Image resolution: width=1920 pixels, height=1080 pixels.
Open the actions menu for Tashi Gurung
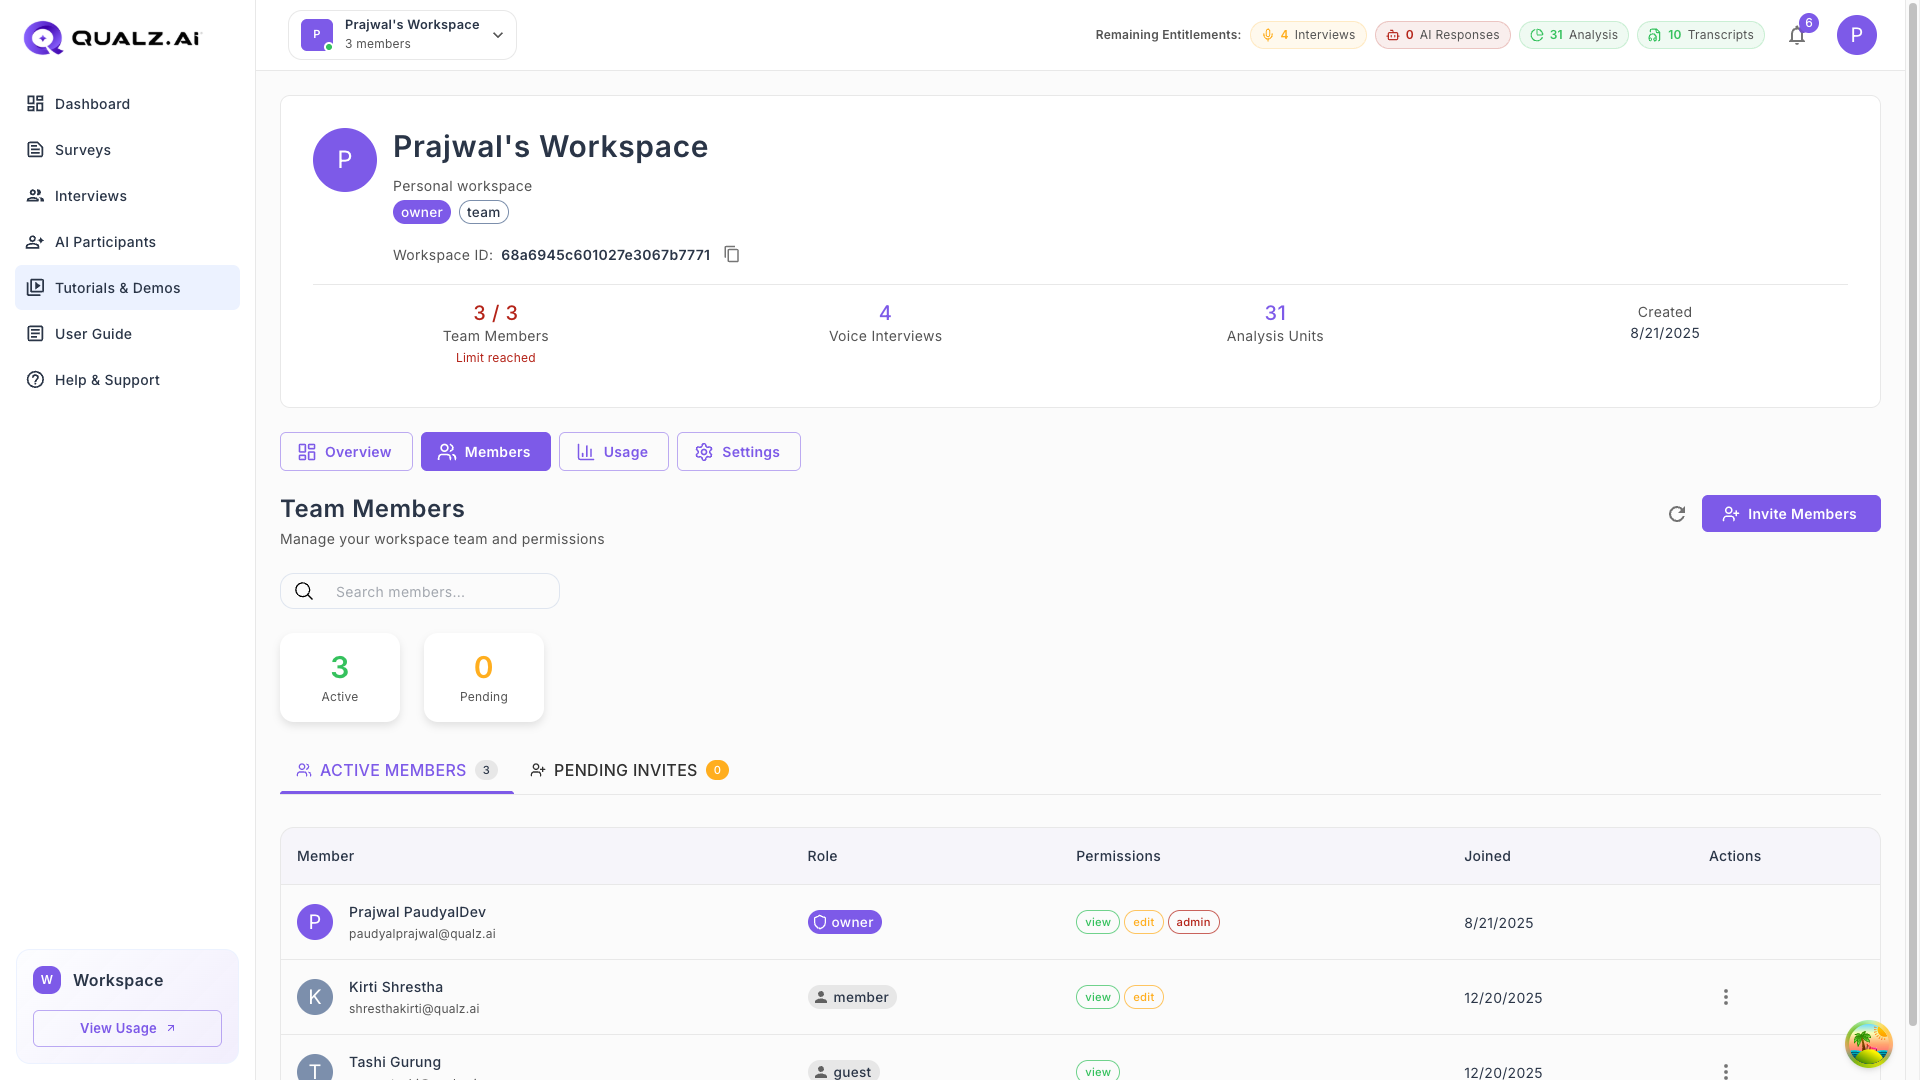tap(1726, 1071)
